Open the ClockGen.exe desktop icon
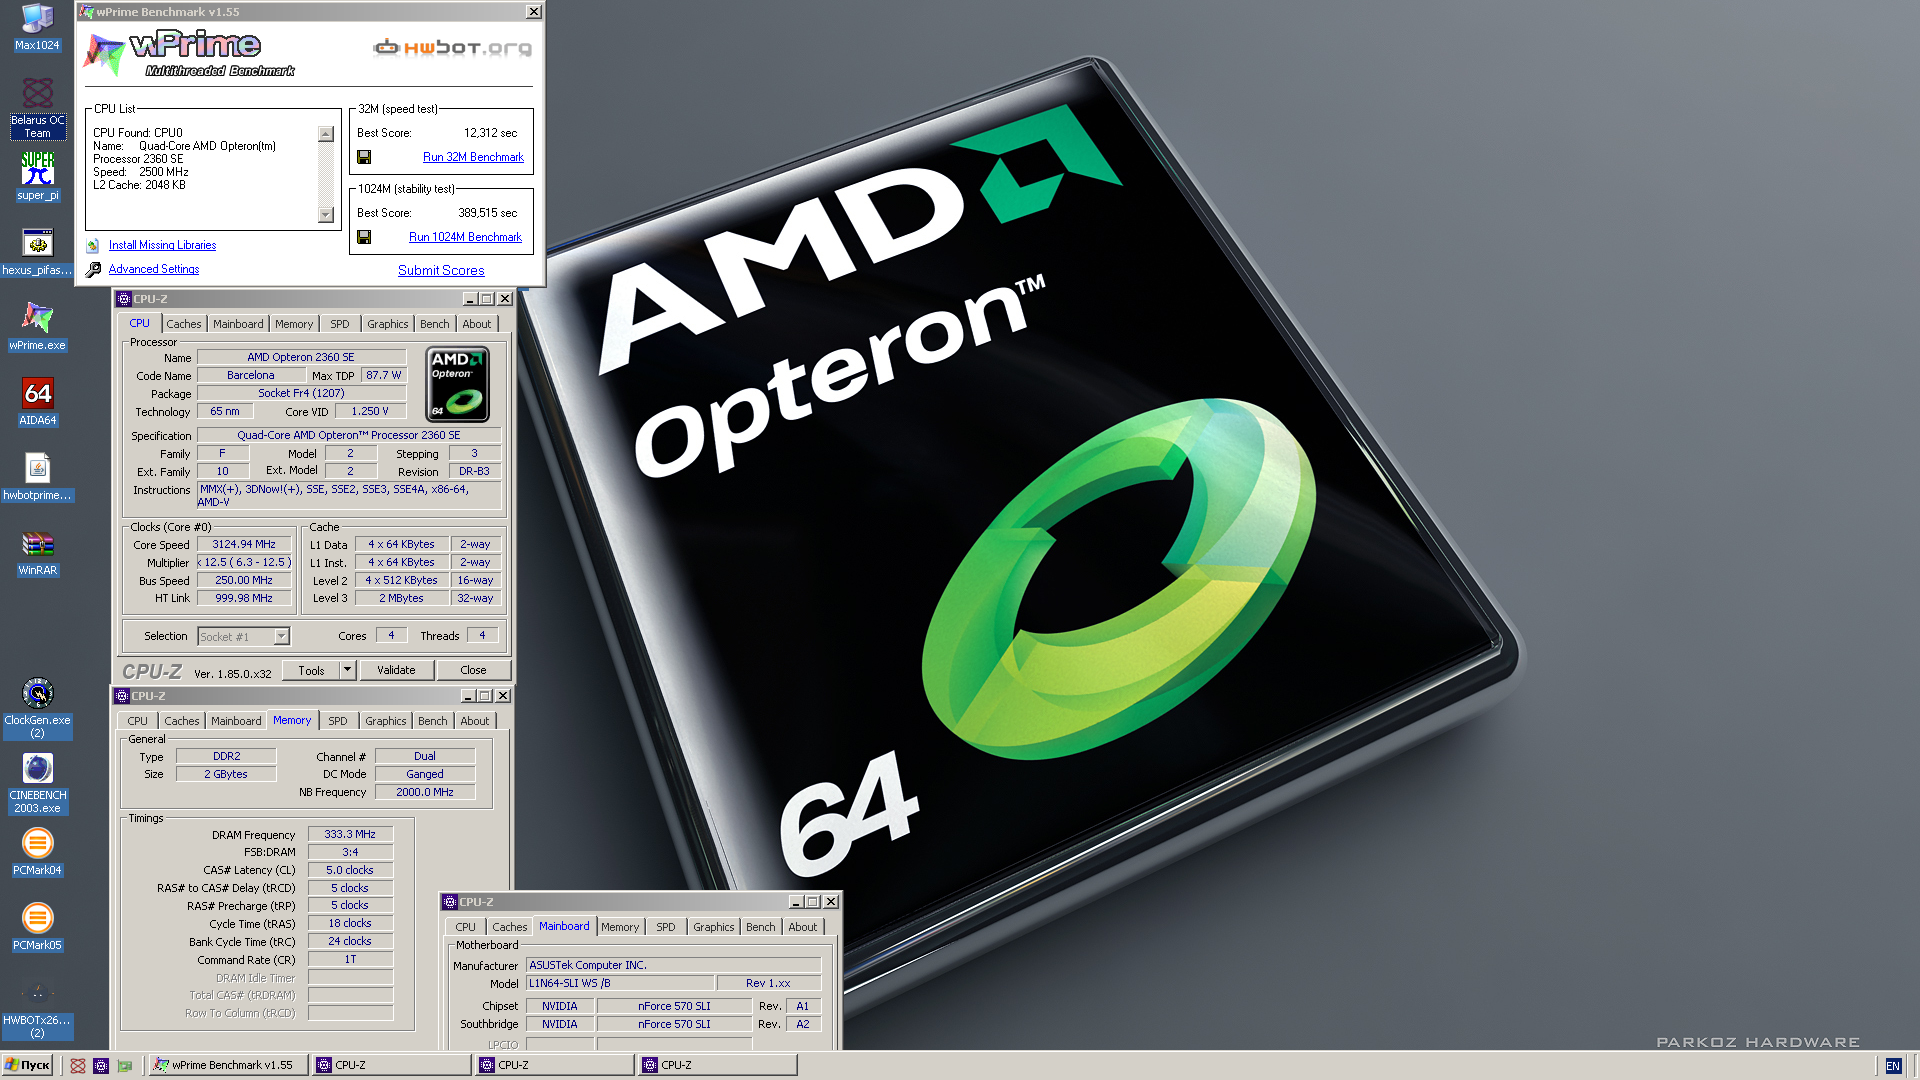The width and height of the screenshot is (1920, 1080). [x=37, y=708]
